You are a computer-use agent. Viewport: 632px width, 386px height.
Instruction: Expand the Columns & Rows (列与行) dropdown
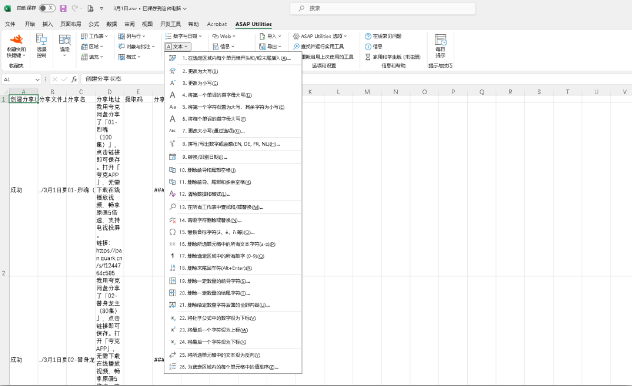tap(131, 36)
